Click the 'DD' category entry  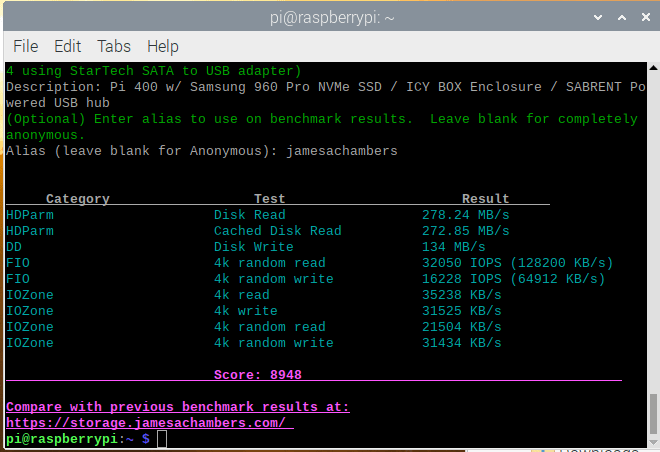(14, 247)
